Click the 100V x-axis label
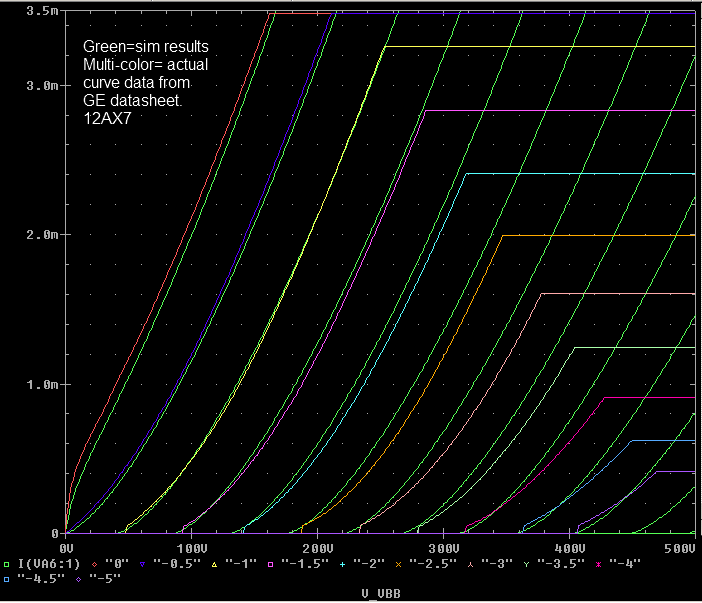Image resolution: width=702 pixels, height=603 pixels. click(x=192, y=548)
